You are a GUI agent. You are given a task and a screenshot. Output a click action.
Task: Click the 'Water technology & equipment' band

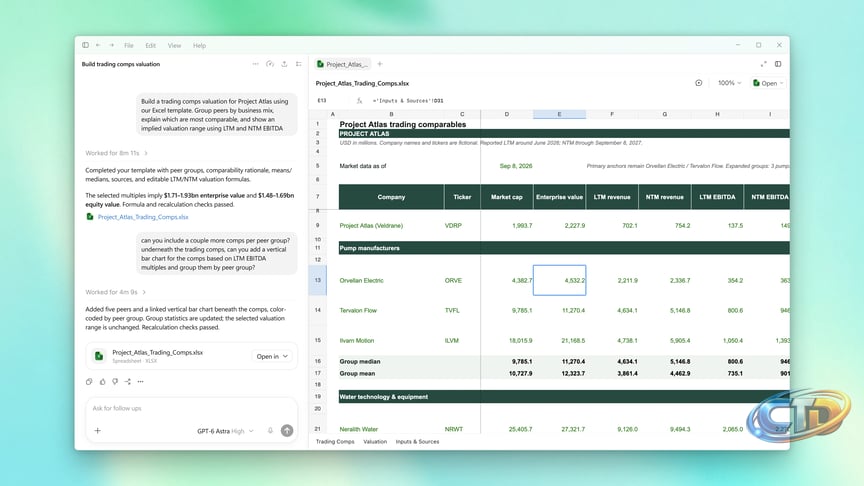click(564, 397)
